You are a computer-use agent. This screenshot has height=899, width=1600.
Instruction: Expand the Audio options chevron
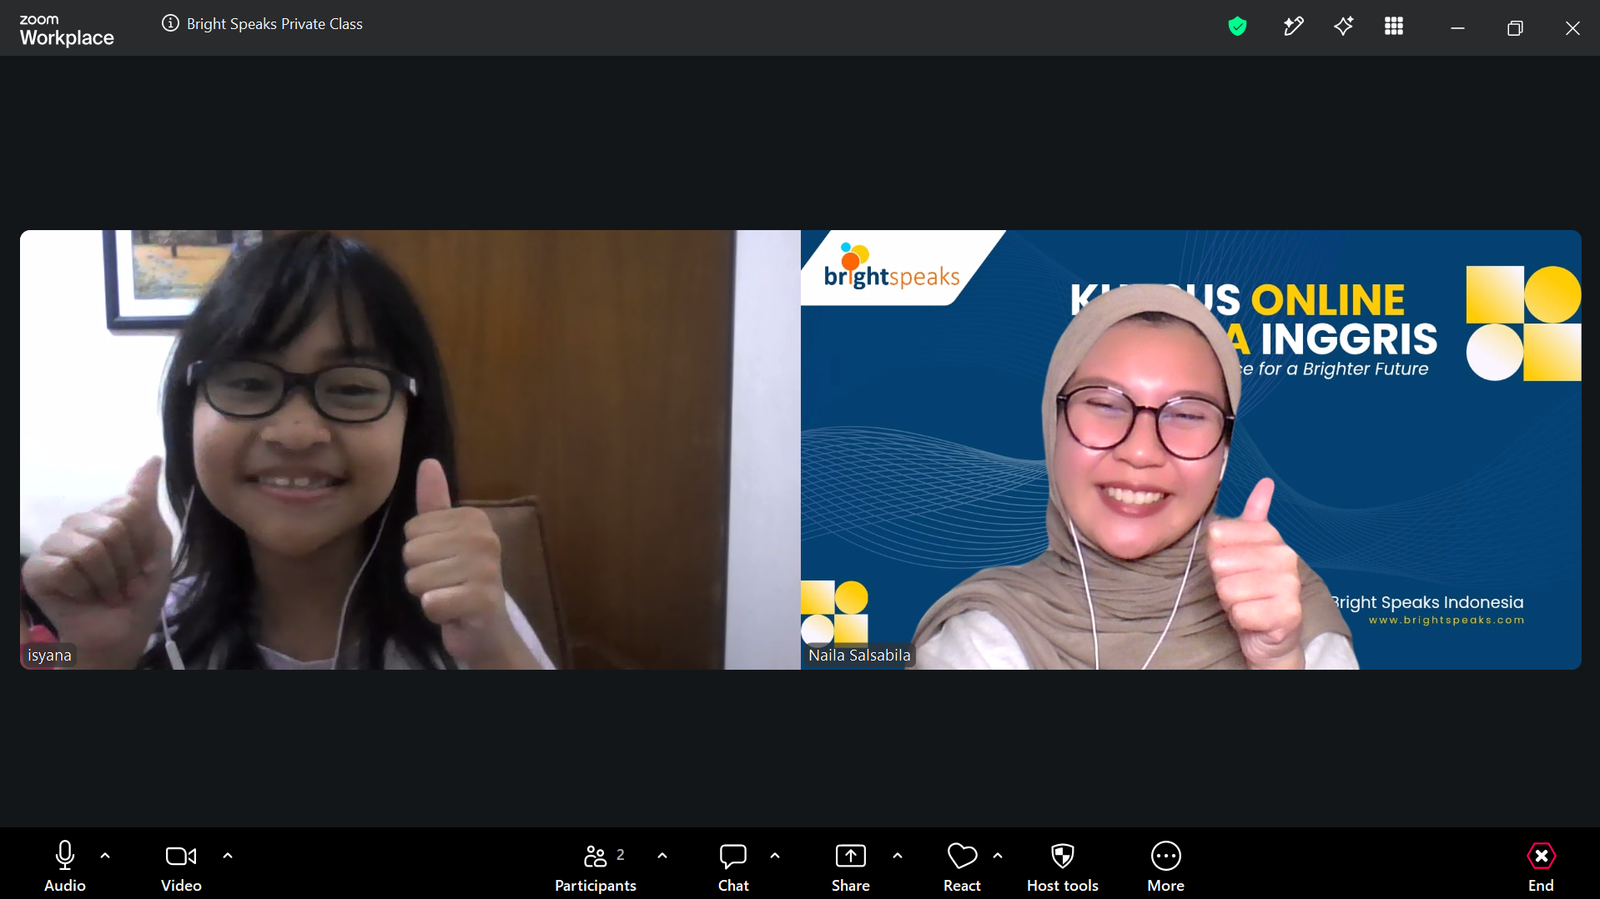105,856
